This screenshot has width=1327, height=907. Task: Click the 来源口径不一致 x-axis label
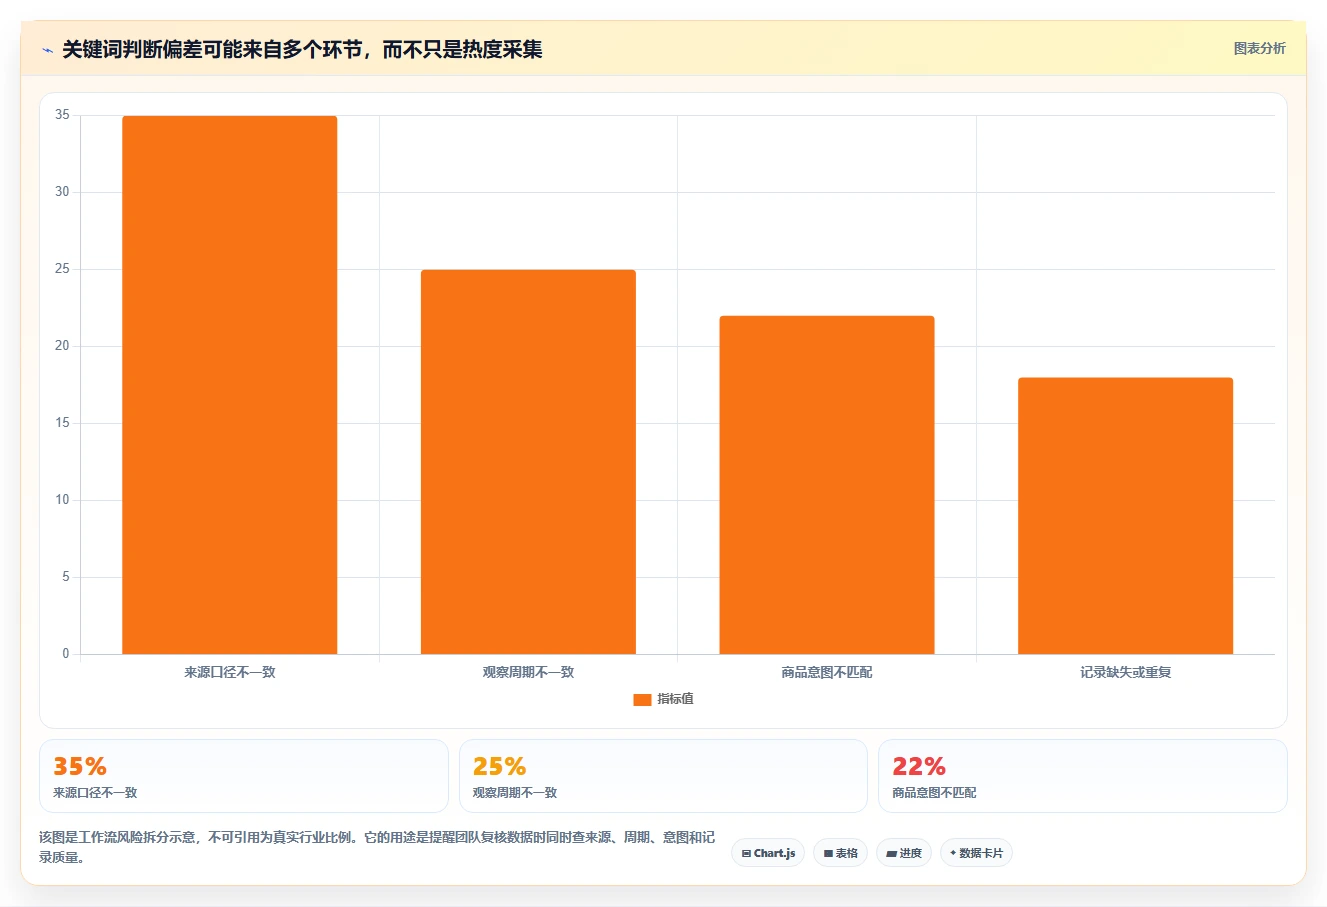pyautogui.click(x=230, y=672)
